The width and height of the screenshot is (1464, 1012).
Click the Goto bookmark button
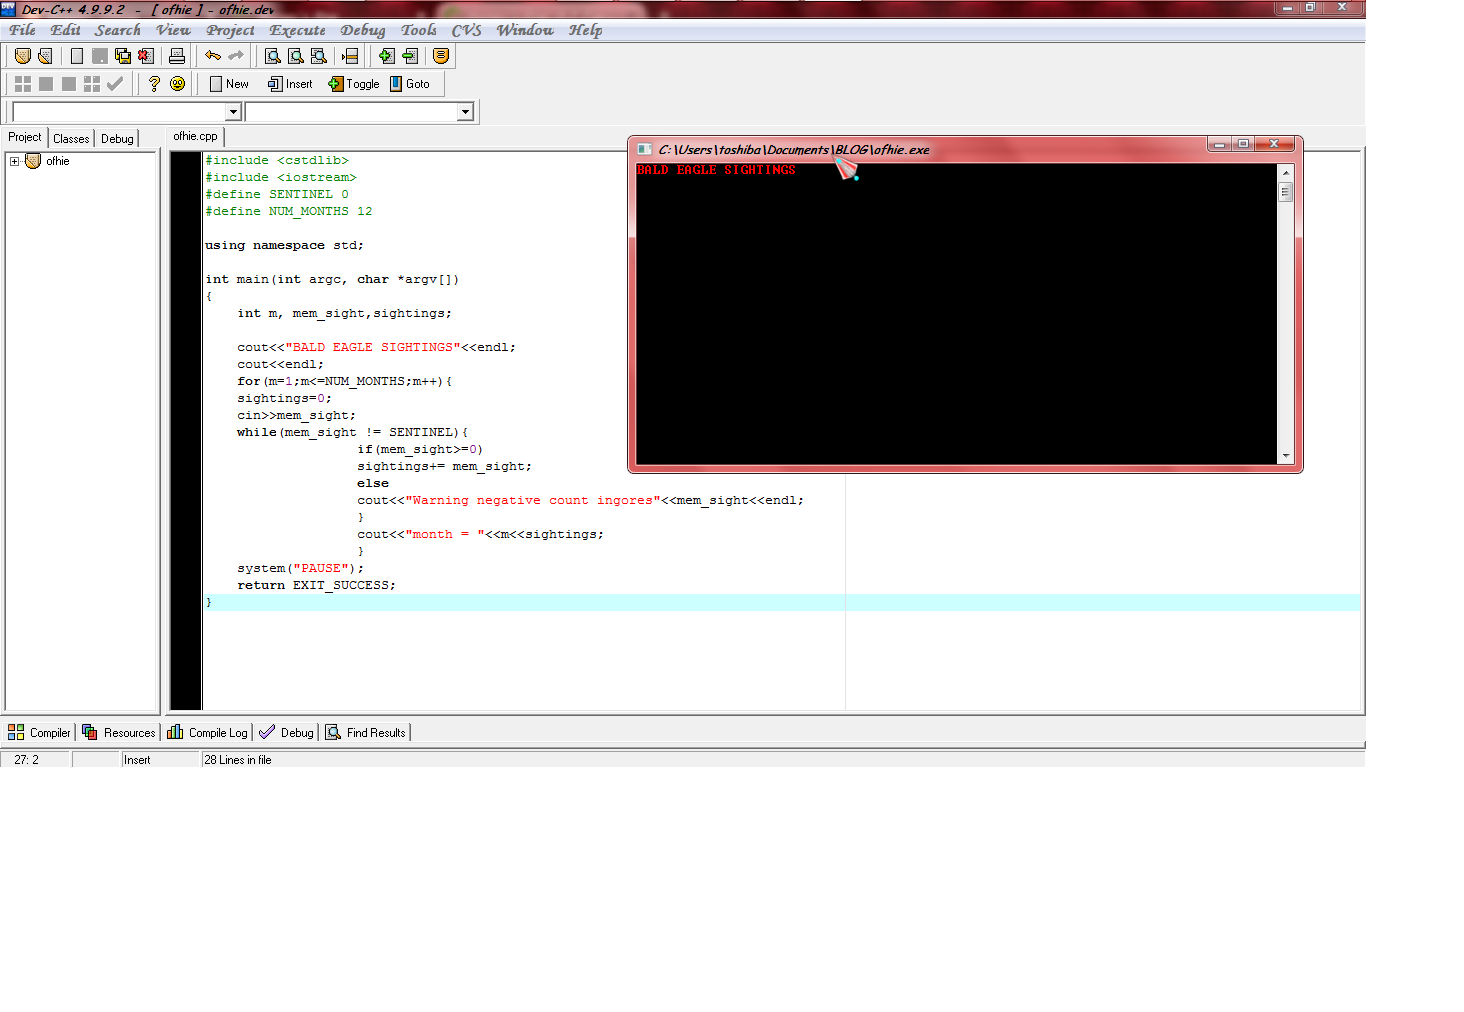point(410,84)
